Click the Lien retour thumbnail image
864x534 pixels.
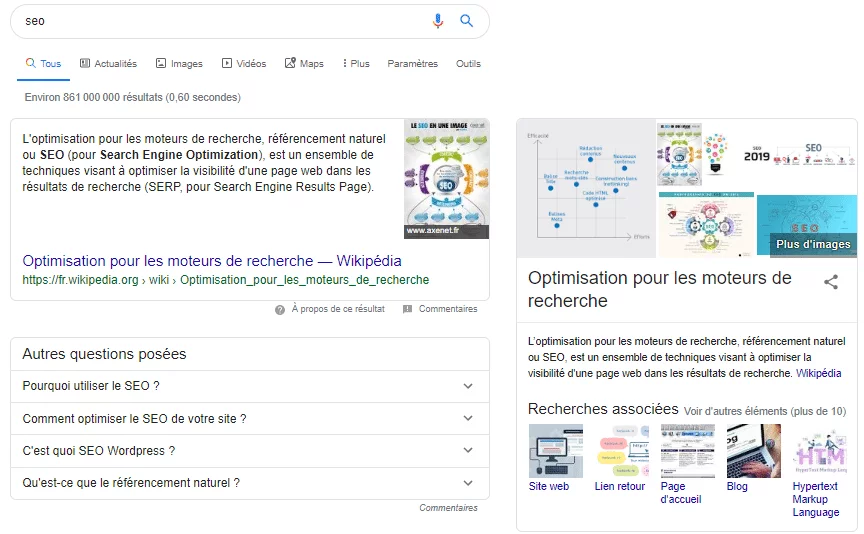(x=622, y=451)
